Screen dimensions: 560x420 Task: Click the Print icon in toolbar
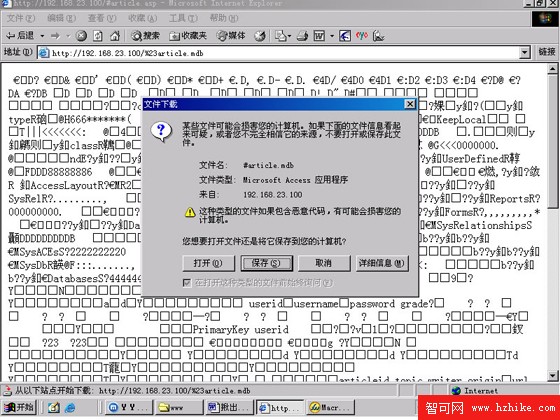(x=302, y=36)
